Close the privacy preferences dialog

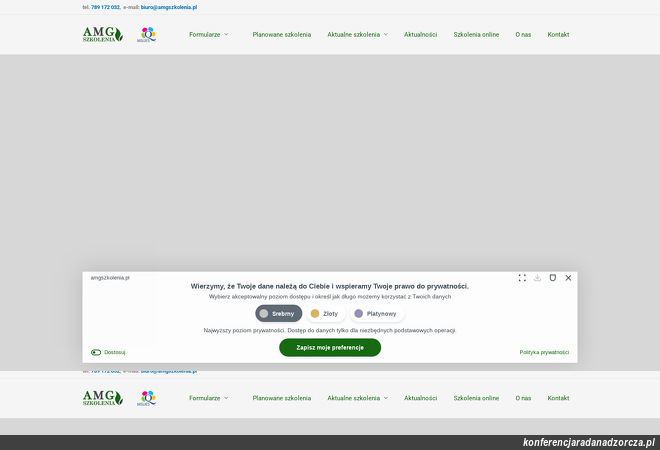[568, 278]
